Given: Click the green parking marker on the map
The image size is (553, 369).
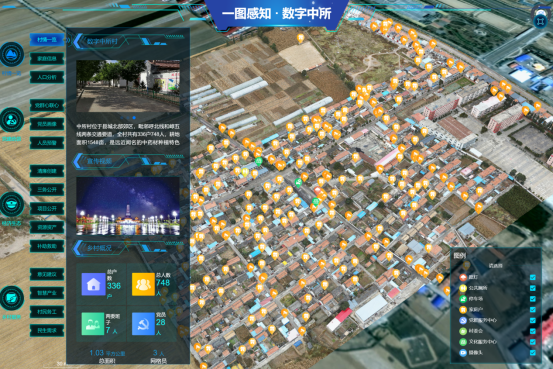Looking at the screenshot, I should pyautogui.click(x=298, y=183).
